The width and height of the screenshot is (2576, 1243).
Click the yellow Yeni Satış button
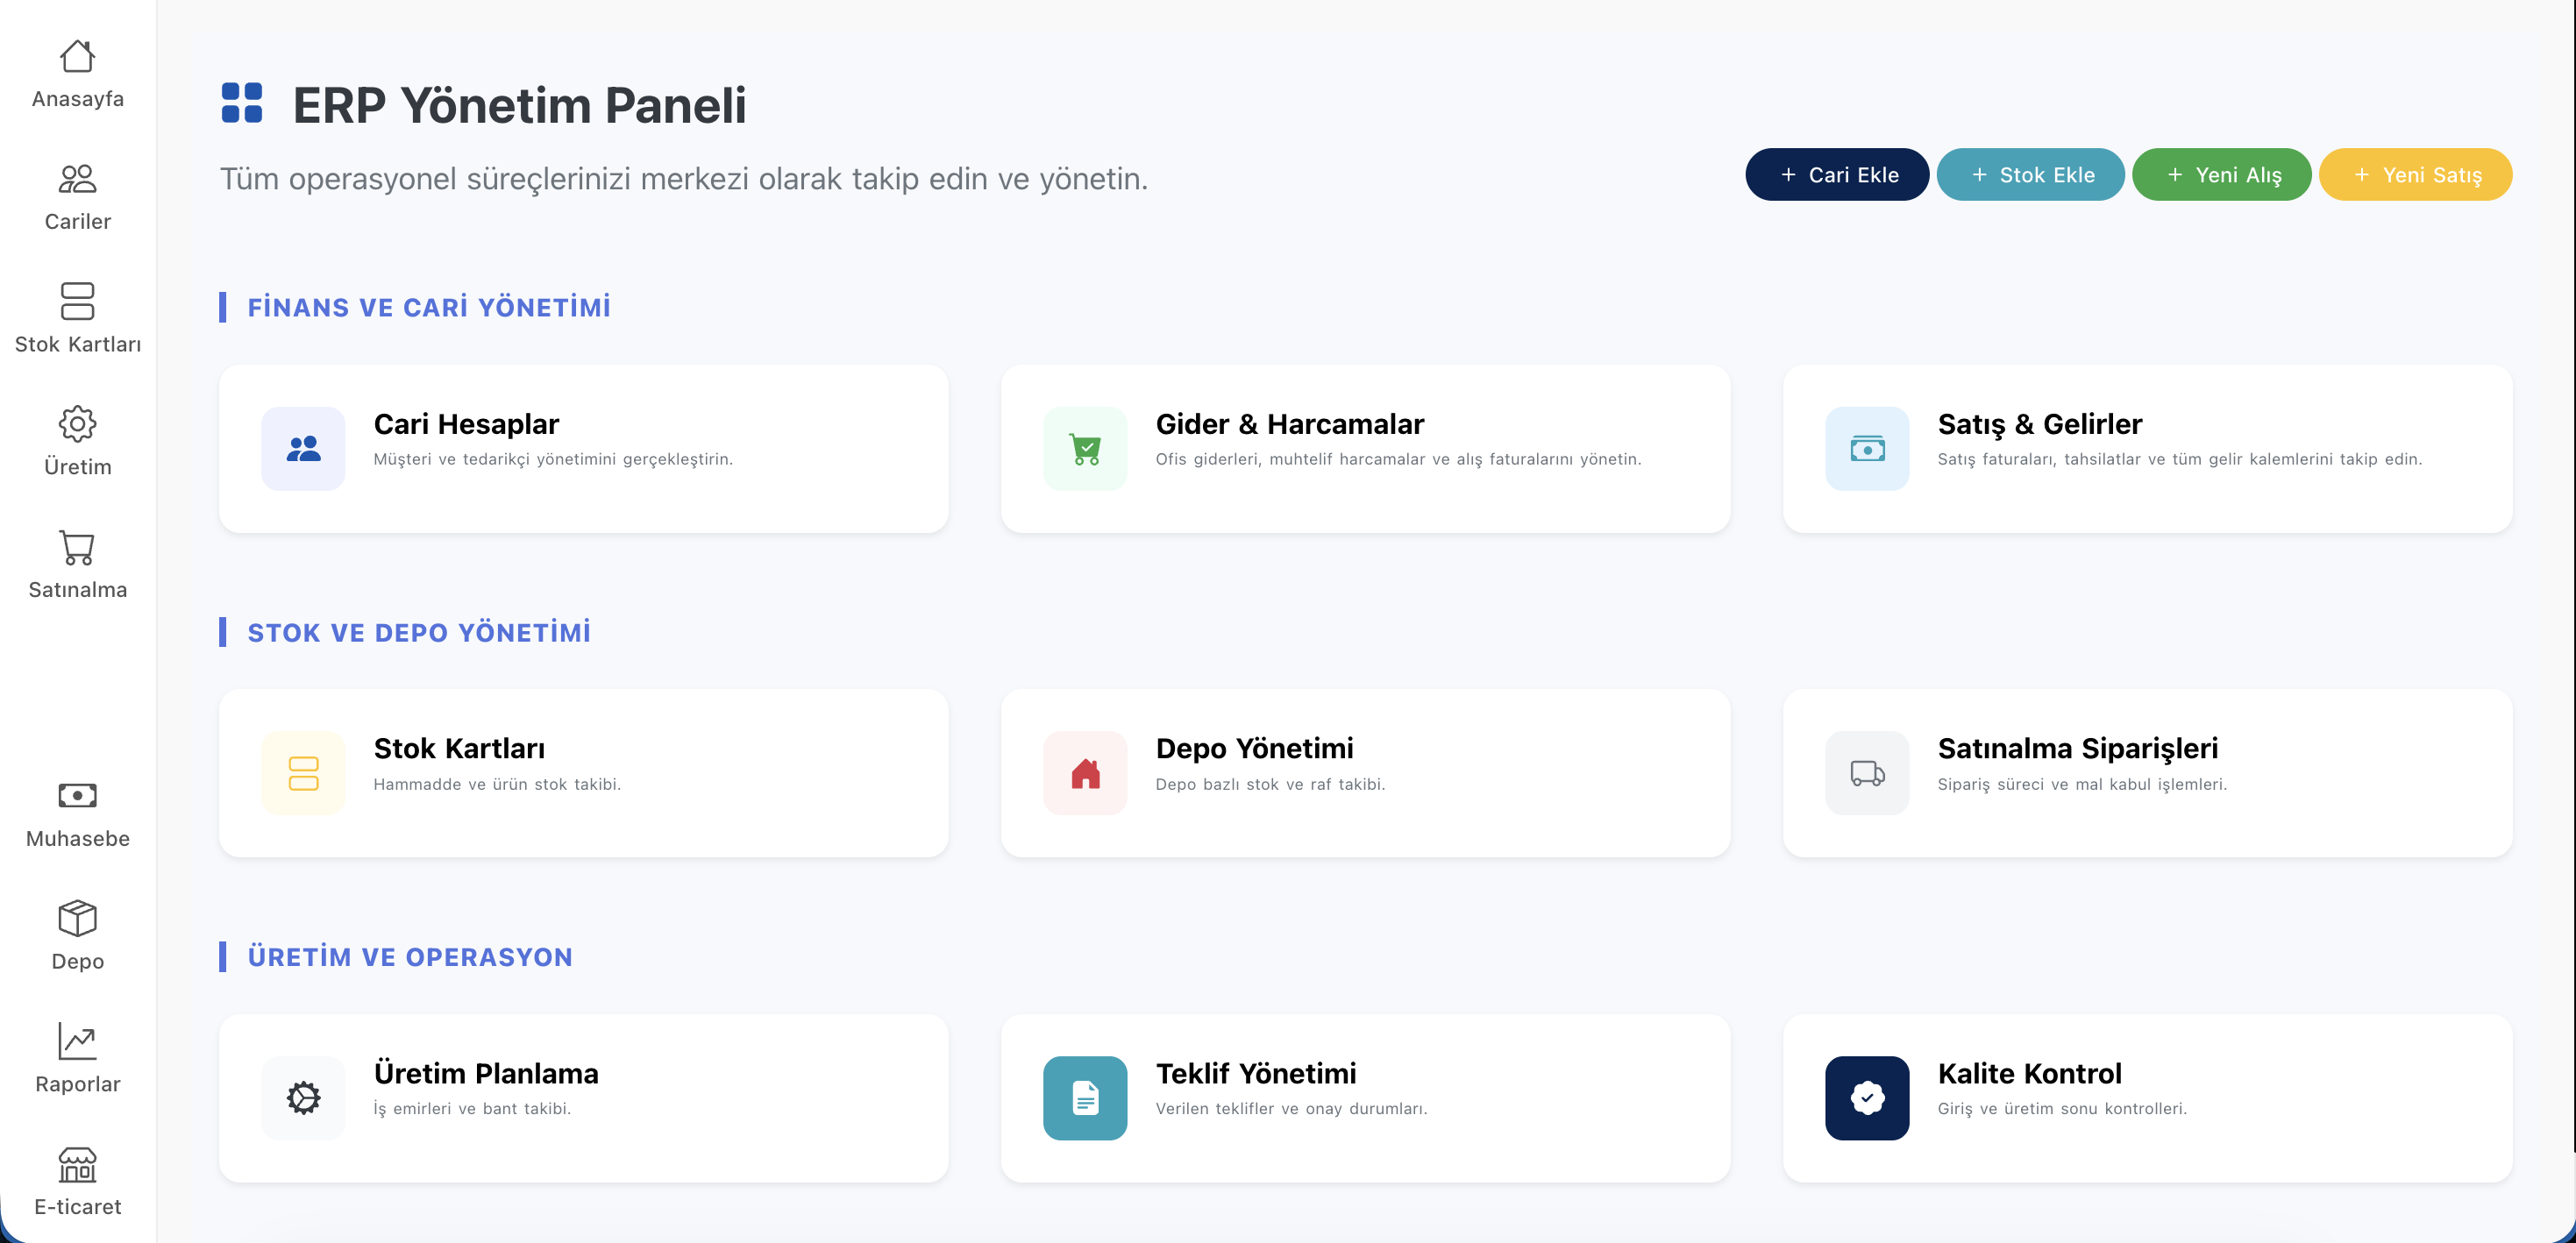pos(2414,175)
